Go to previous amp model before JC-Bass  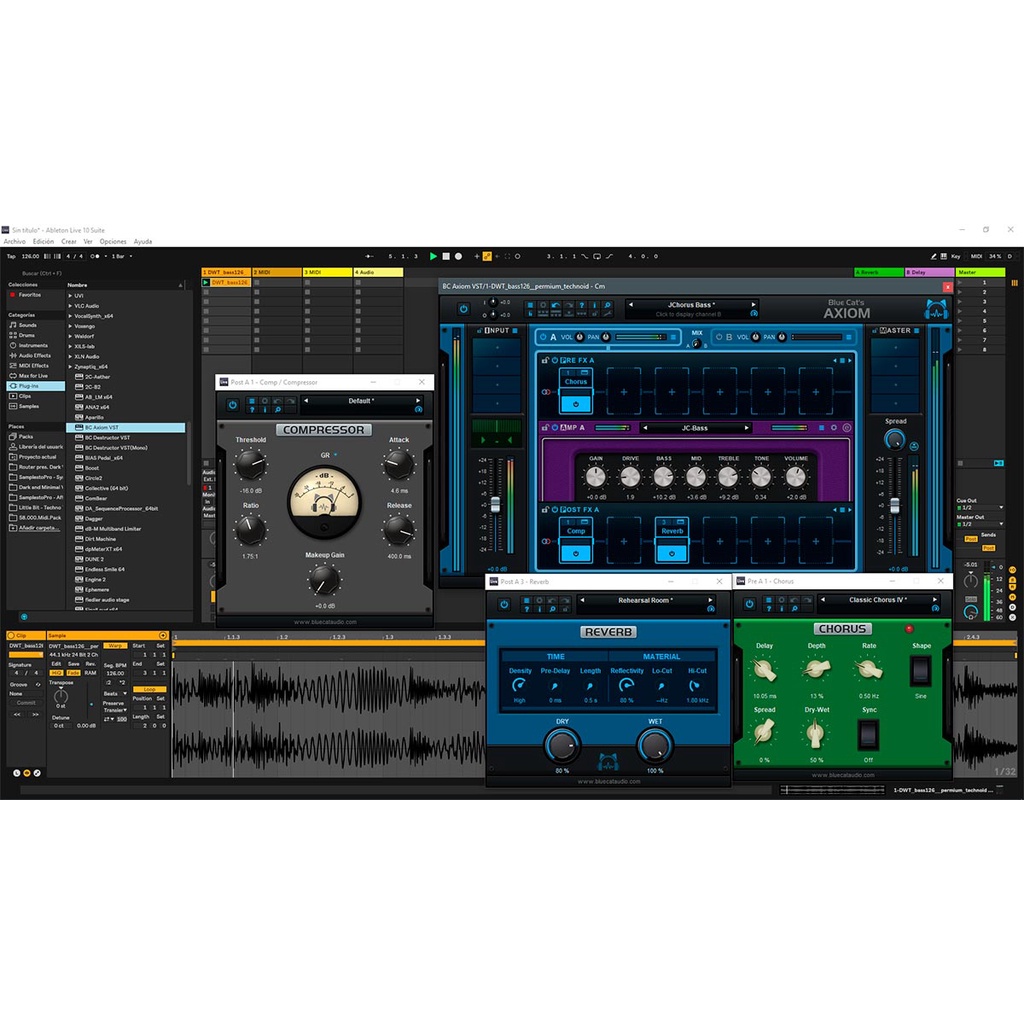point(645,428)
